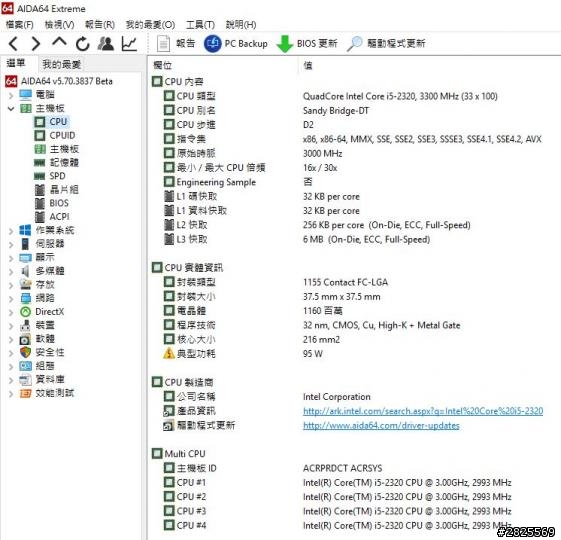Click the 作業系統 Windows logo icon

25,230
